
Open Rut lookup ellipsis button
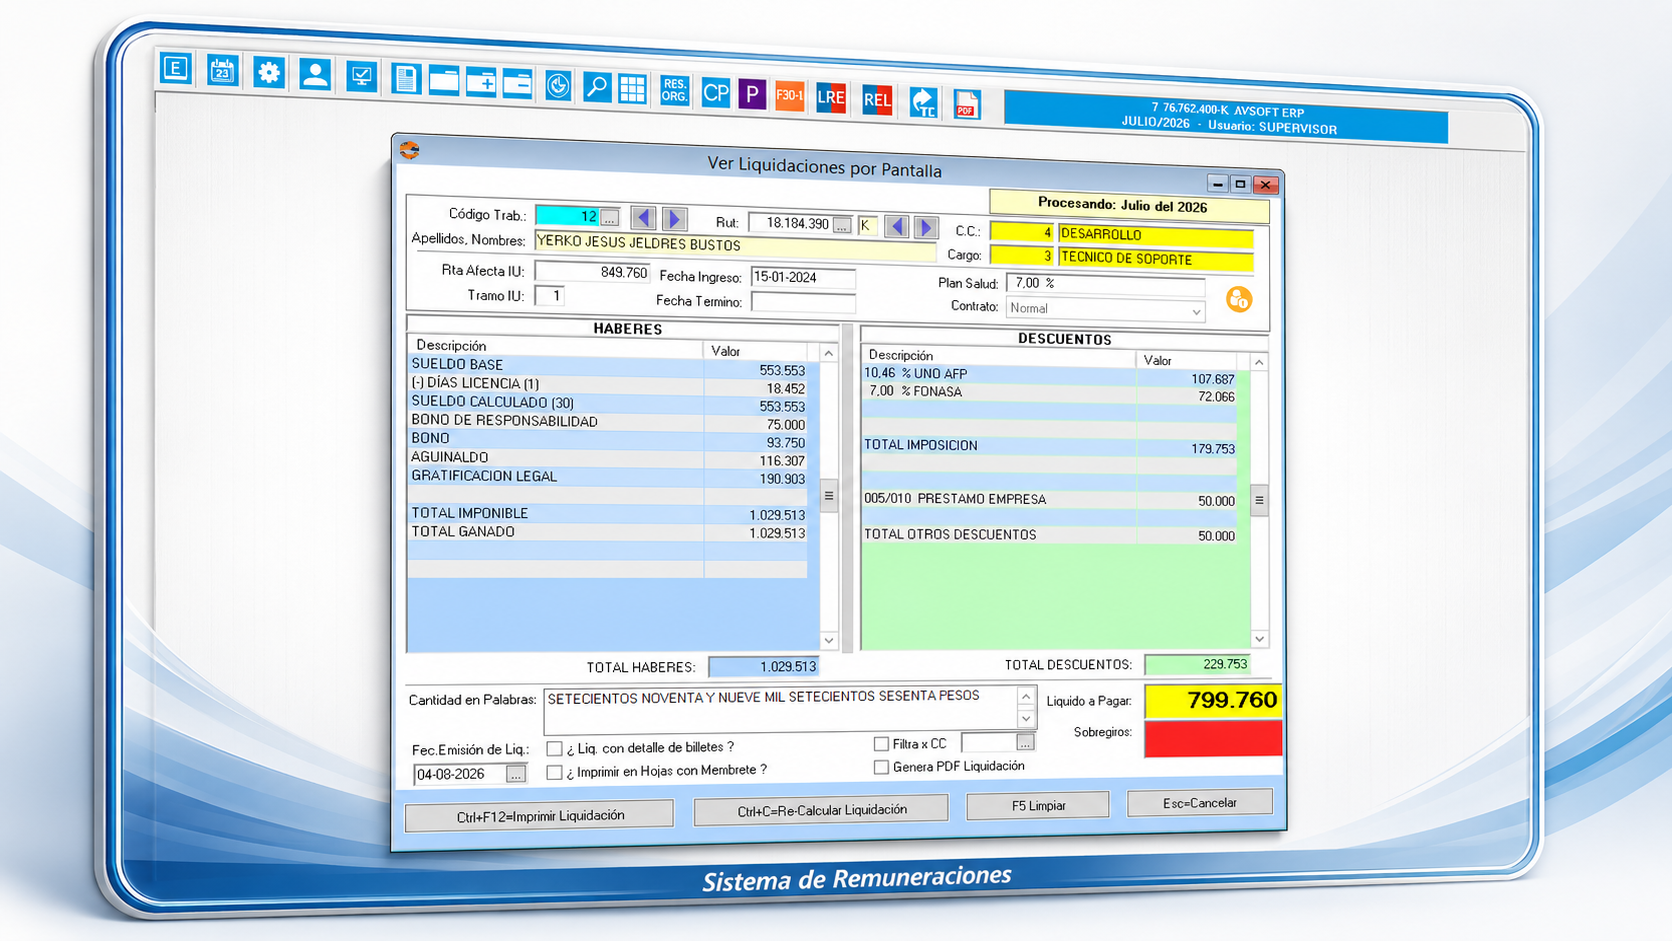[842, 226]
